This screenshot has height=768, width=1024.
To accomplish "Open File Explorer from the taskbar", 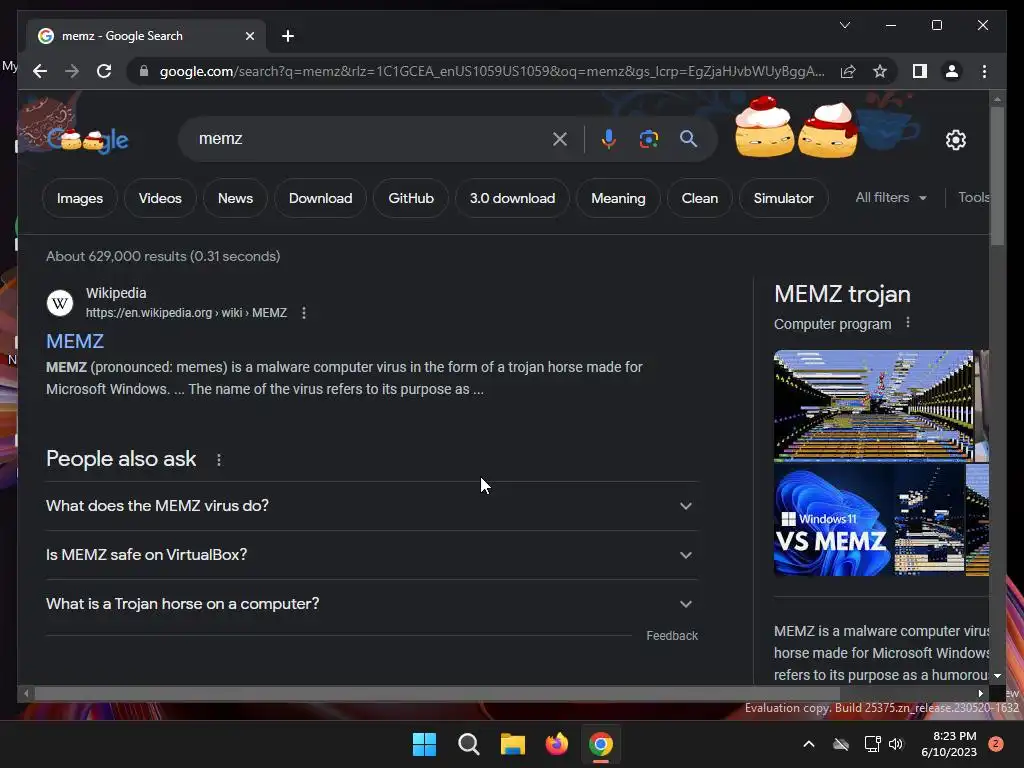I will (513, 744).
